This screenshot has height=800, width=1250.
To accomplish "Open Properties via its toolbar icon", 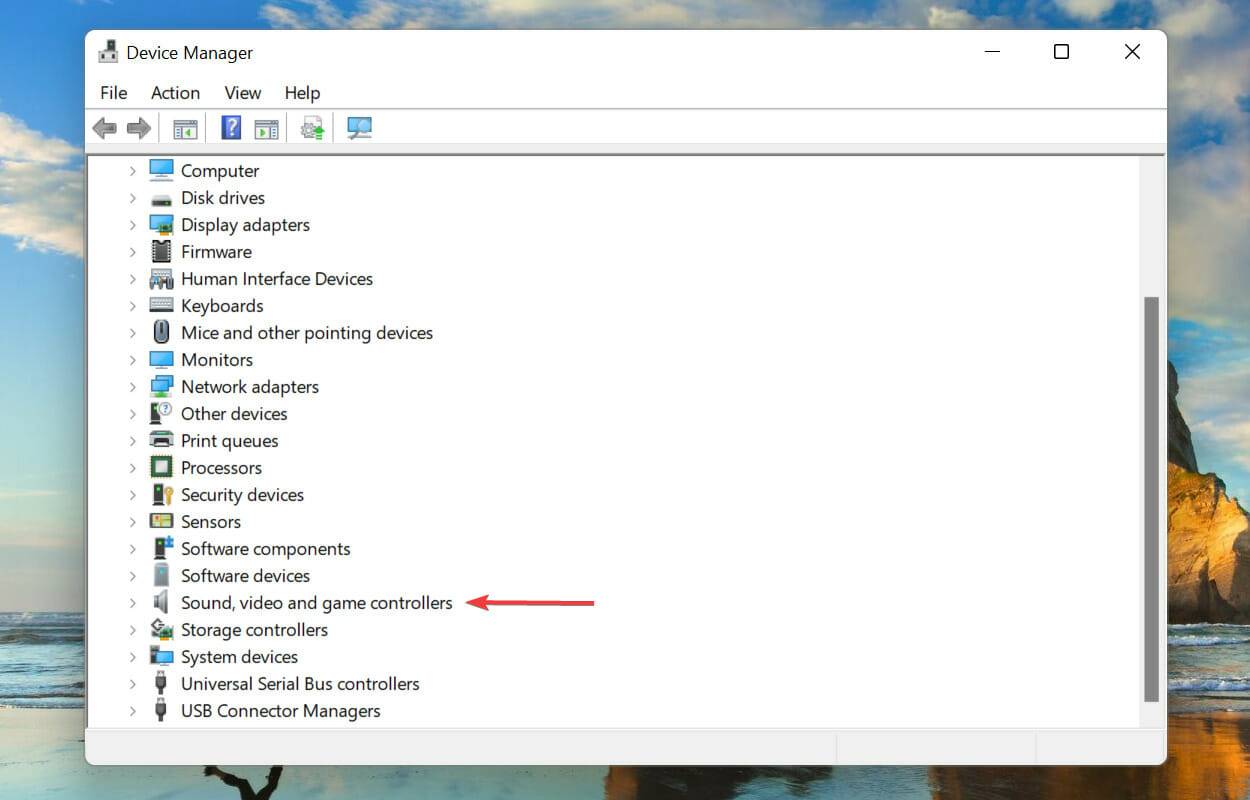I will [266, 127].
